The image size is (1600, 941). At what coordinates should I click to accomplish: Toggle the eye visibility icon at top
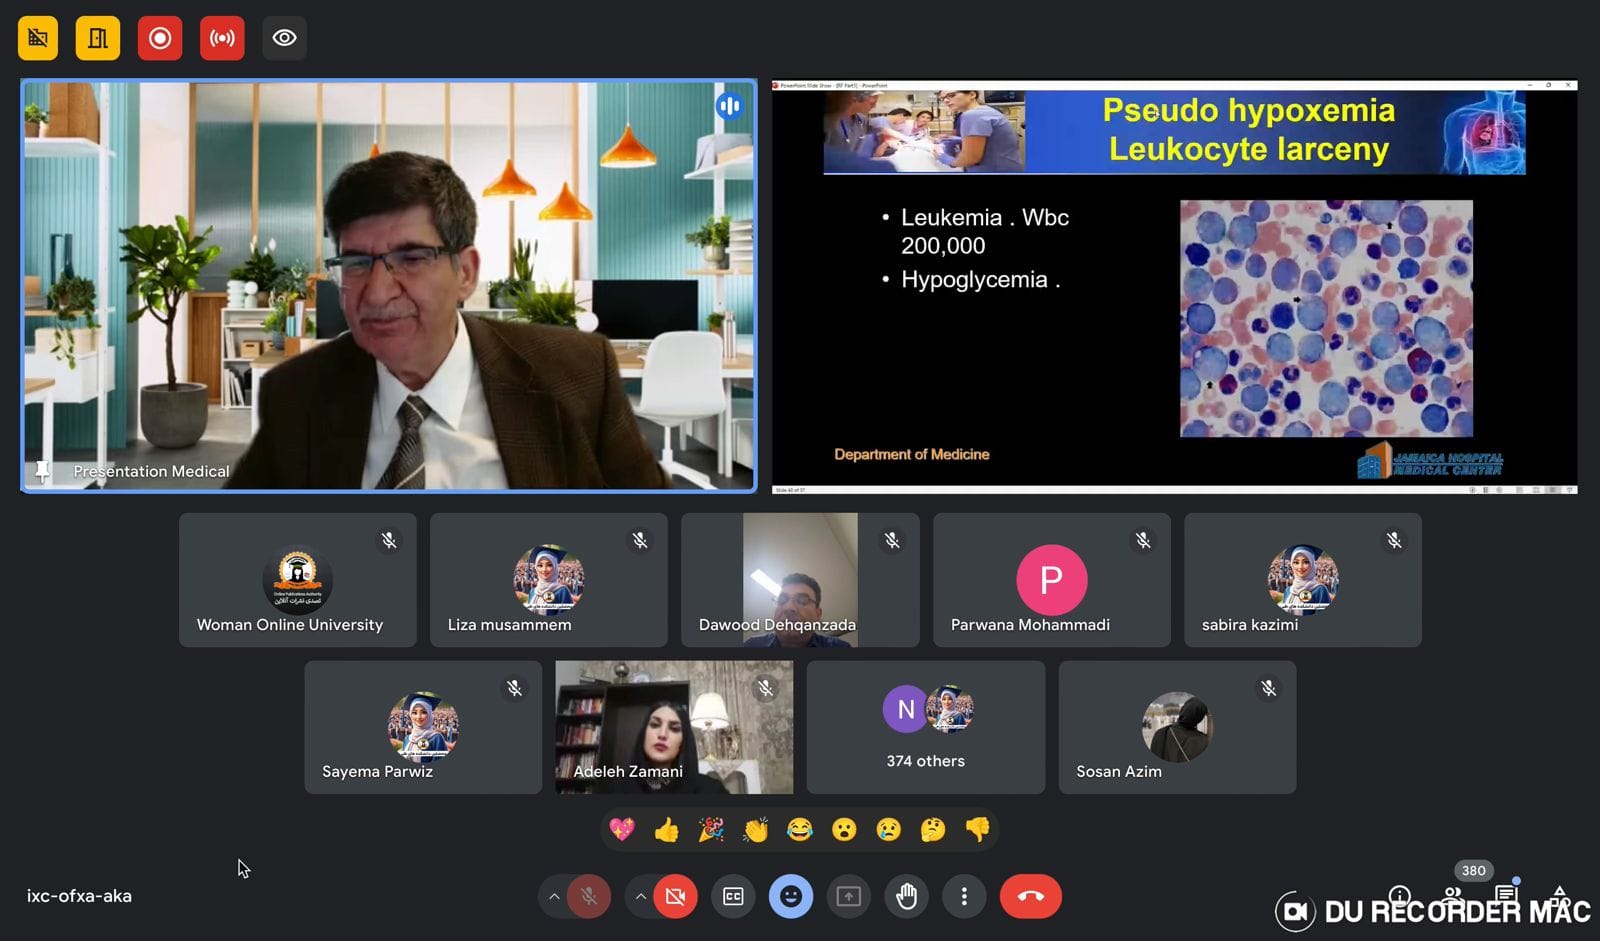(284, 38)
